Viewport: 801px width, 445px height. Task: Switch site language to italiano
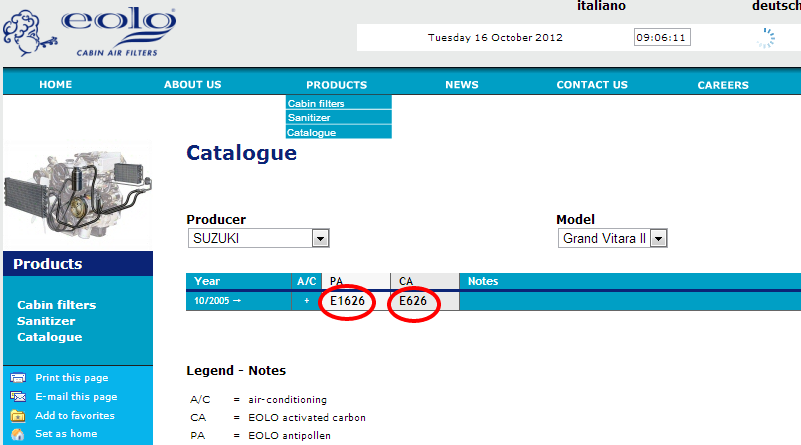(601, 6)
